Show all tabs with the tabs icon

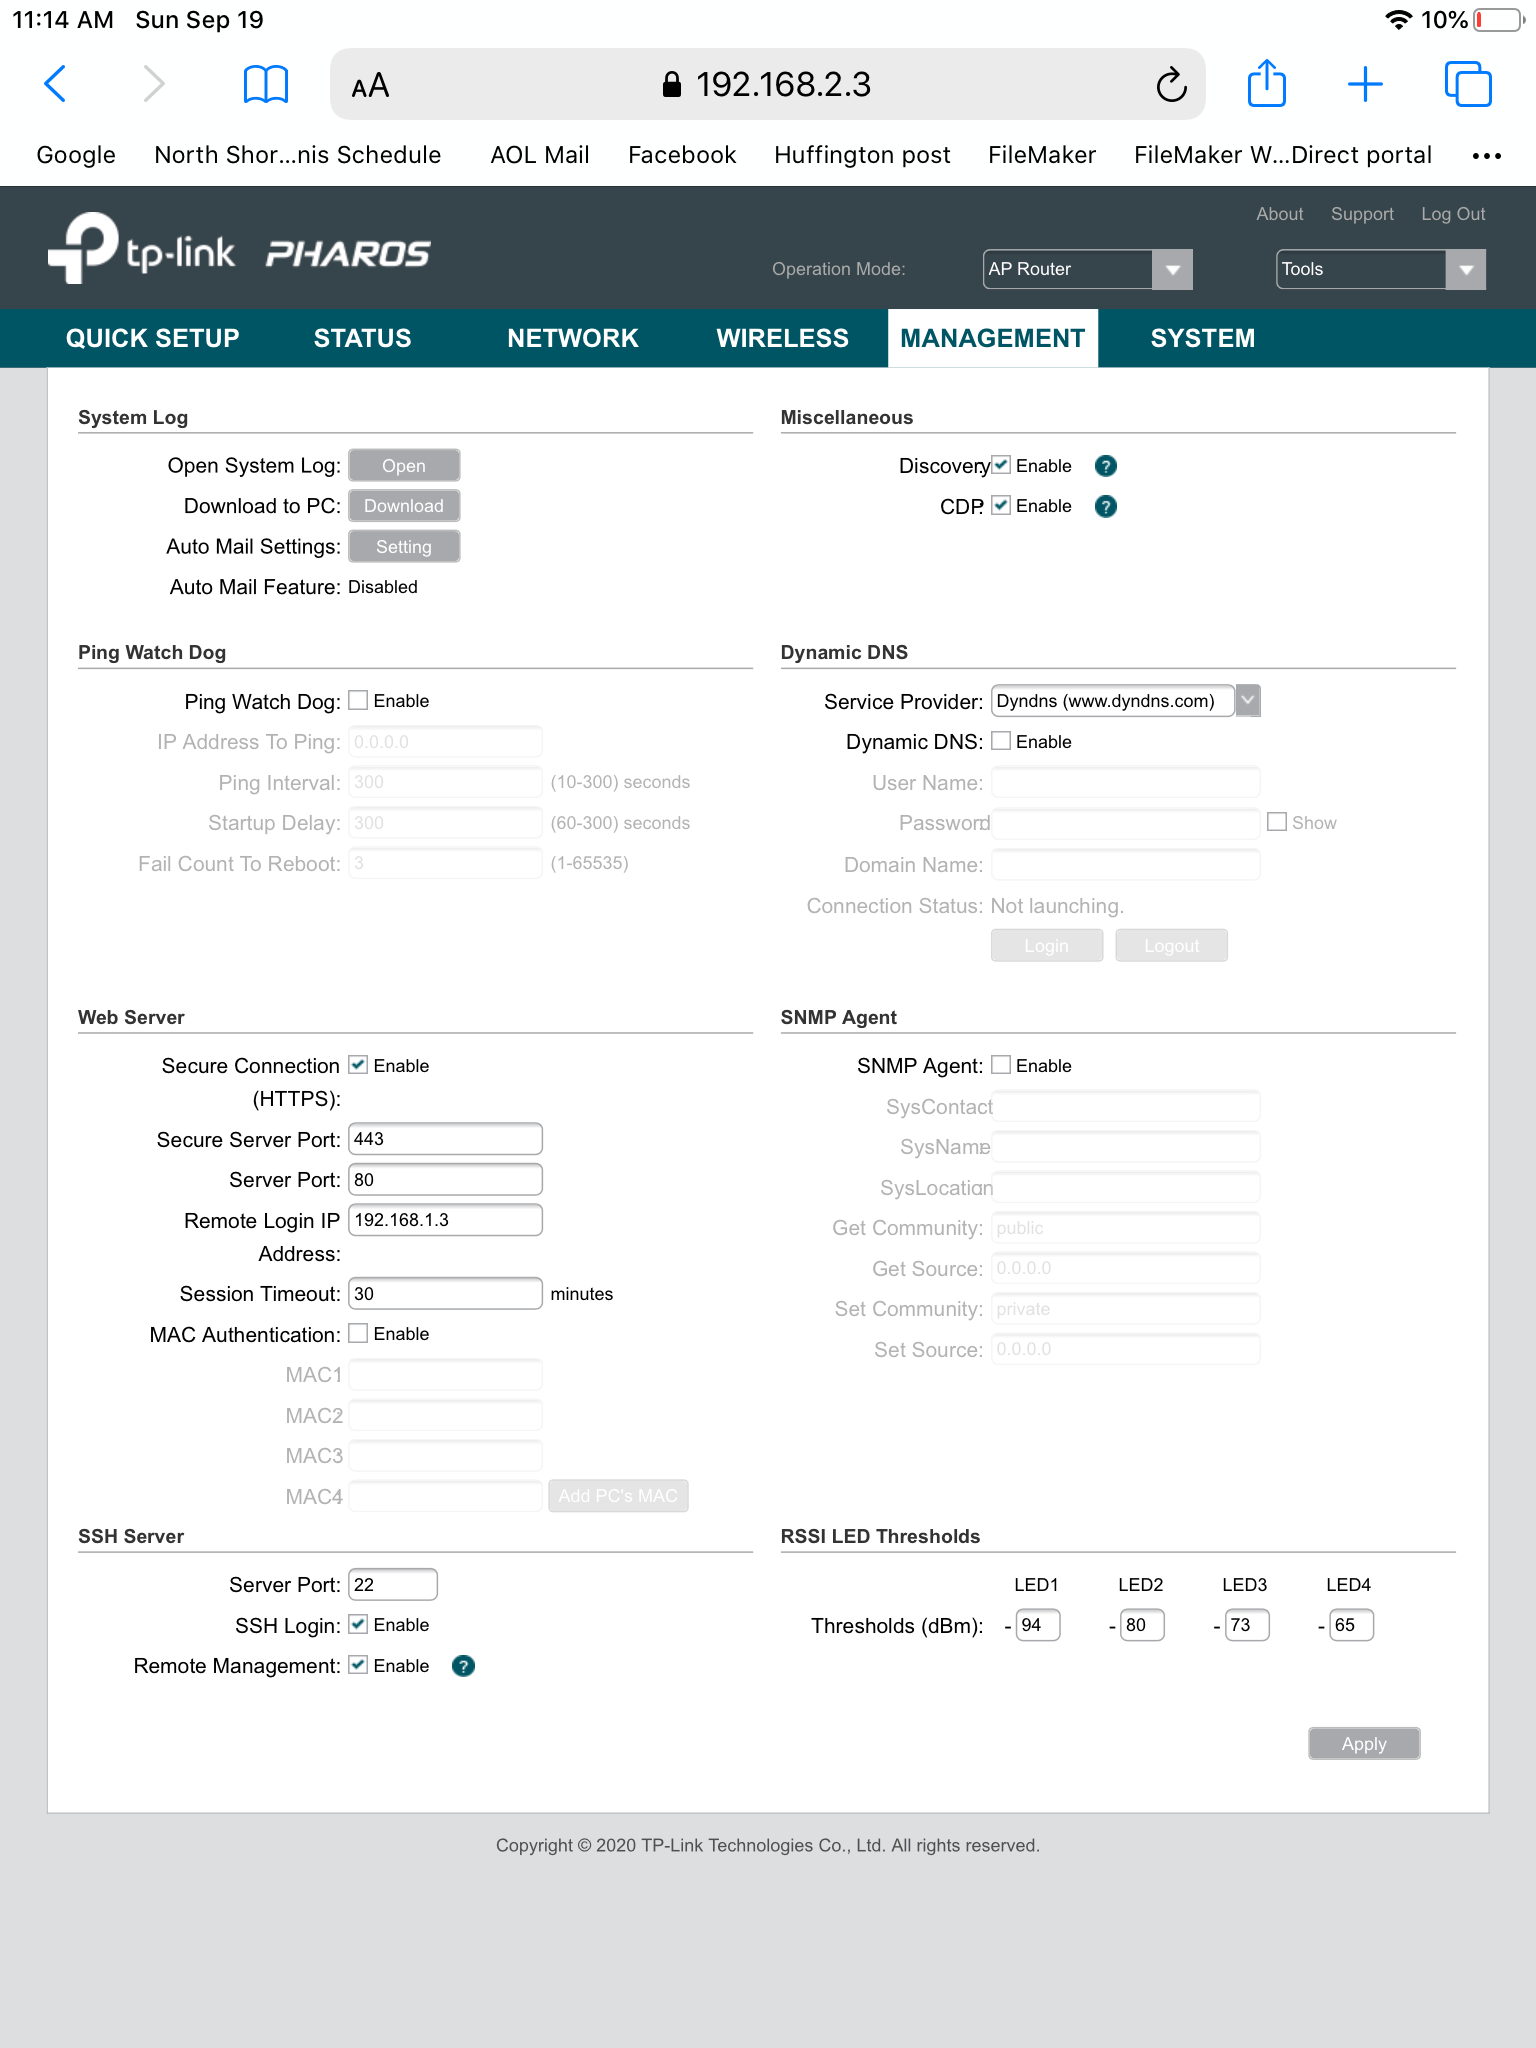(1468, 84)
